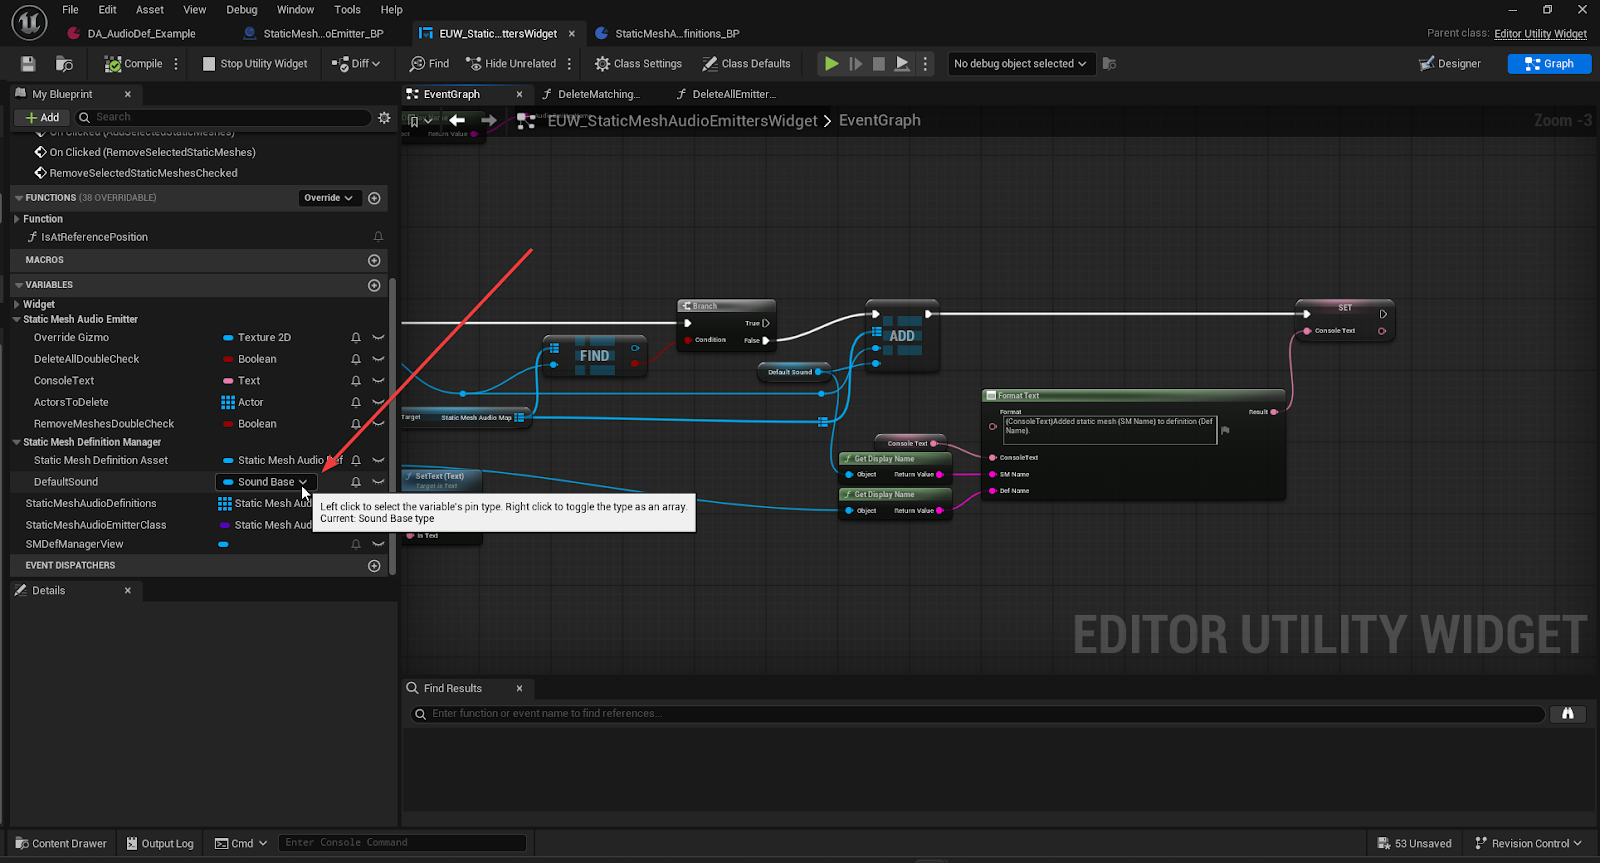Toggle ConsoleText eye visibility

point(378,381)
